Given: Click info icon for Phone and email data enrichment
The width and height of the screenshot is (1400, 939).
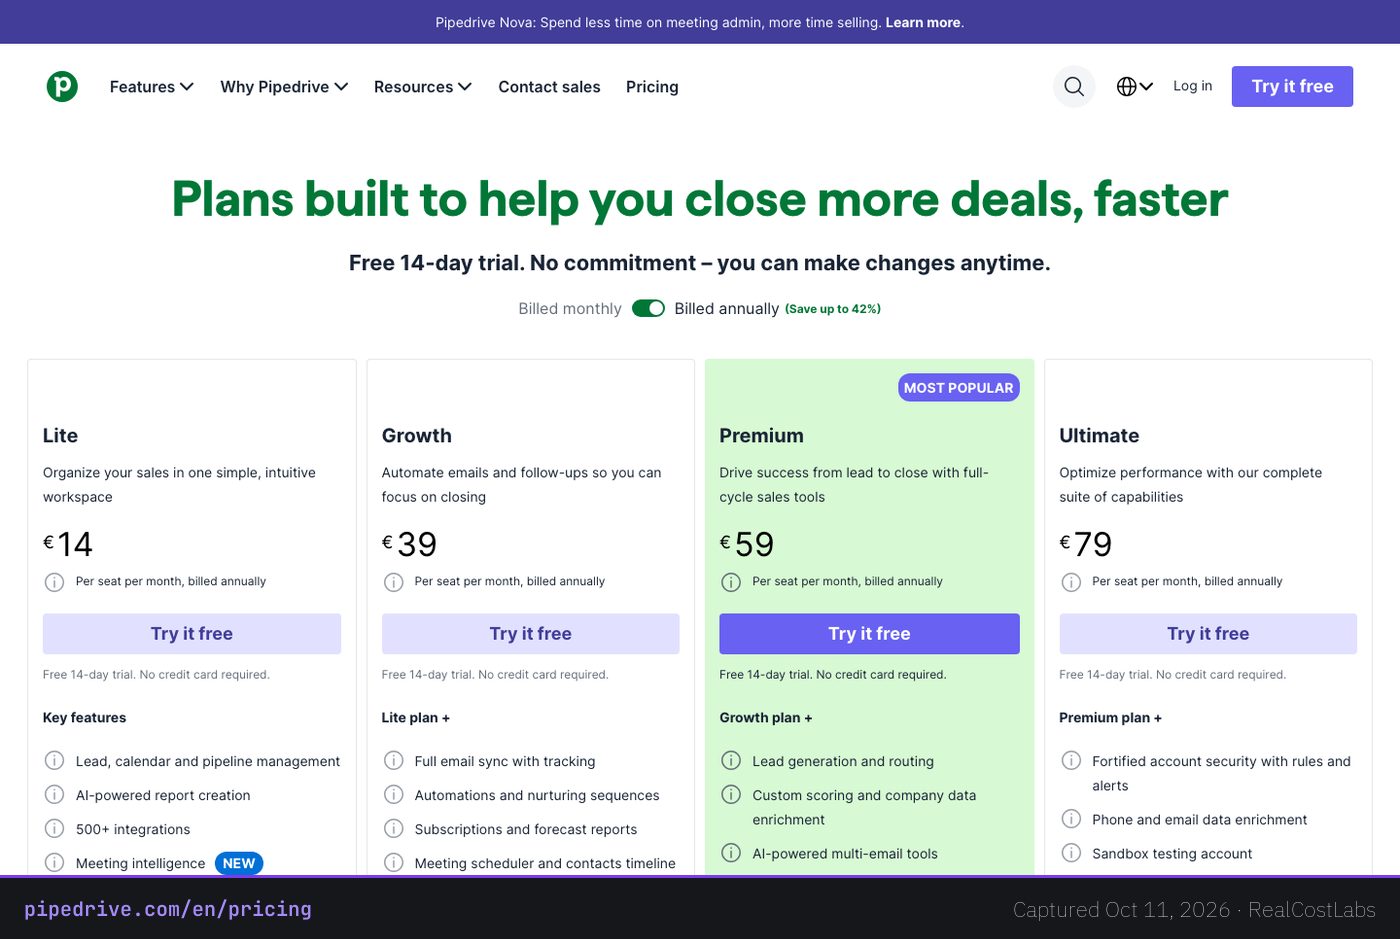Looking at the screenshot, I should pos(1071,819).
